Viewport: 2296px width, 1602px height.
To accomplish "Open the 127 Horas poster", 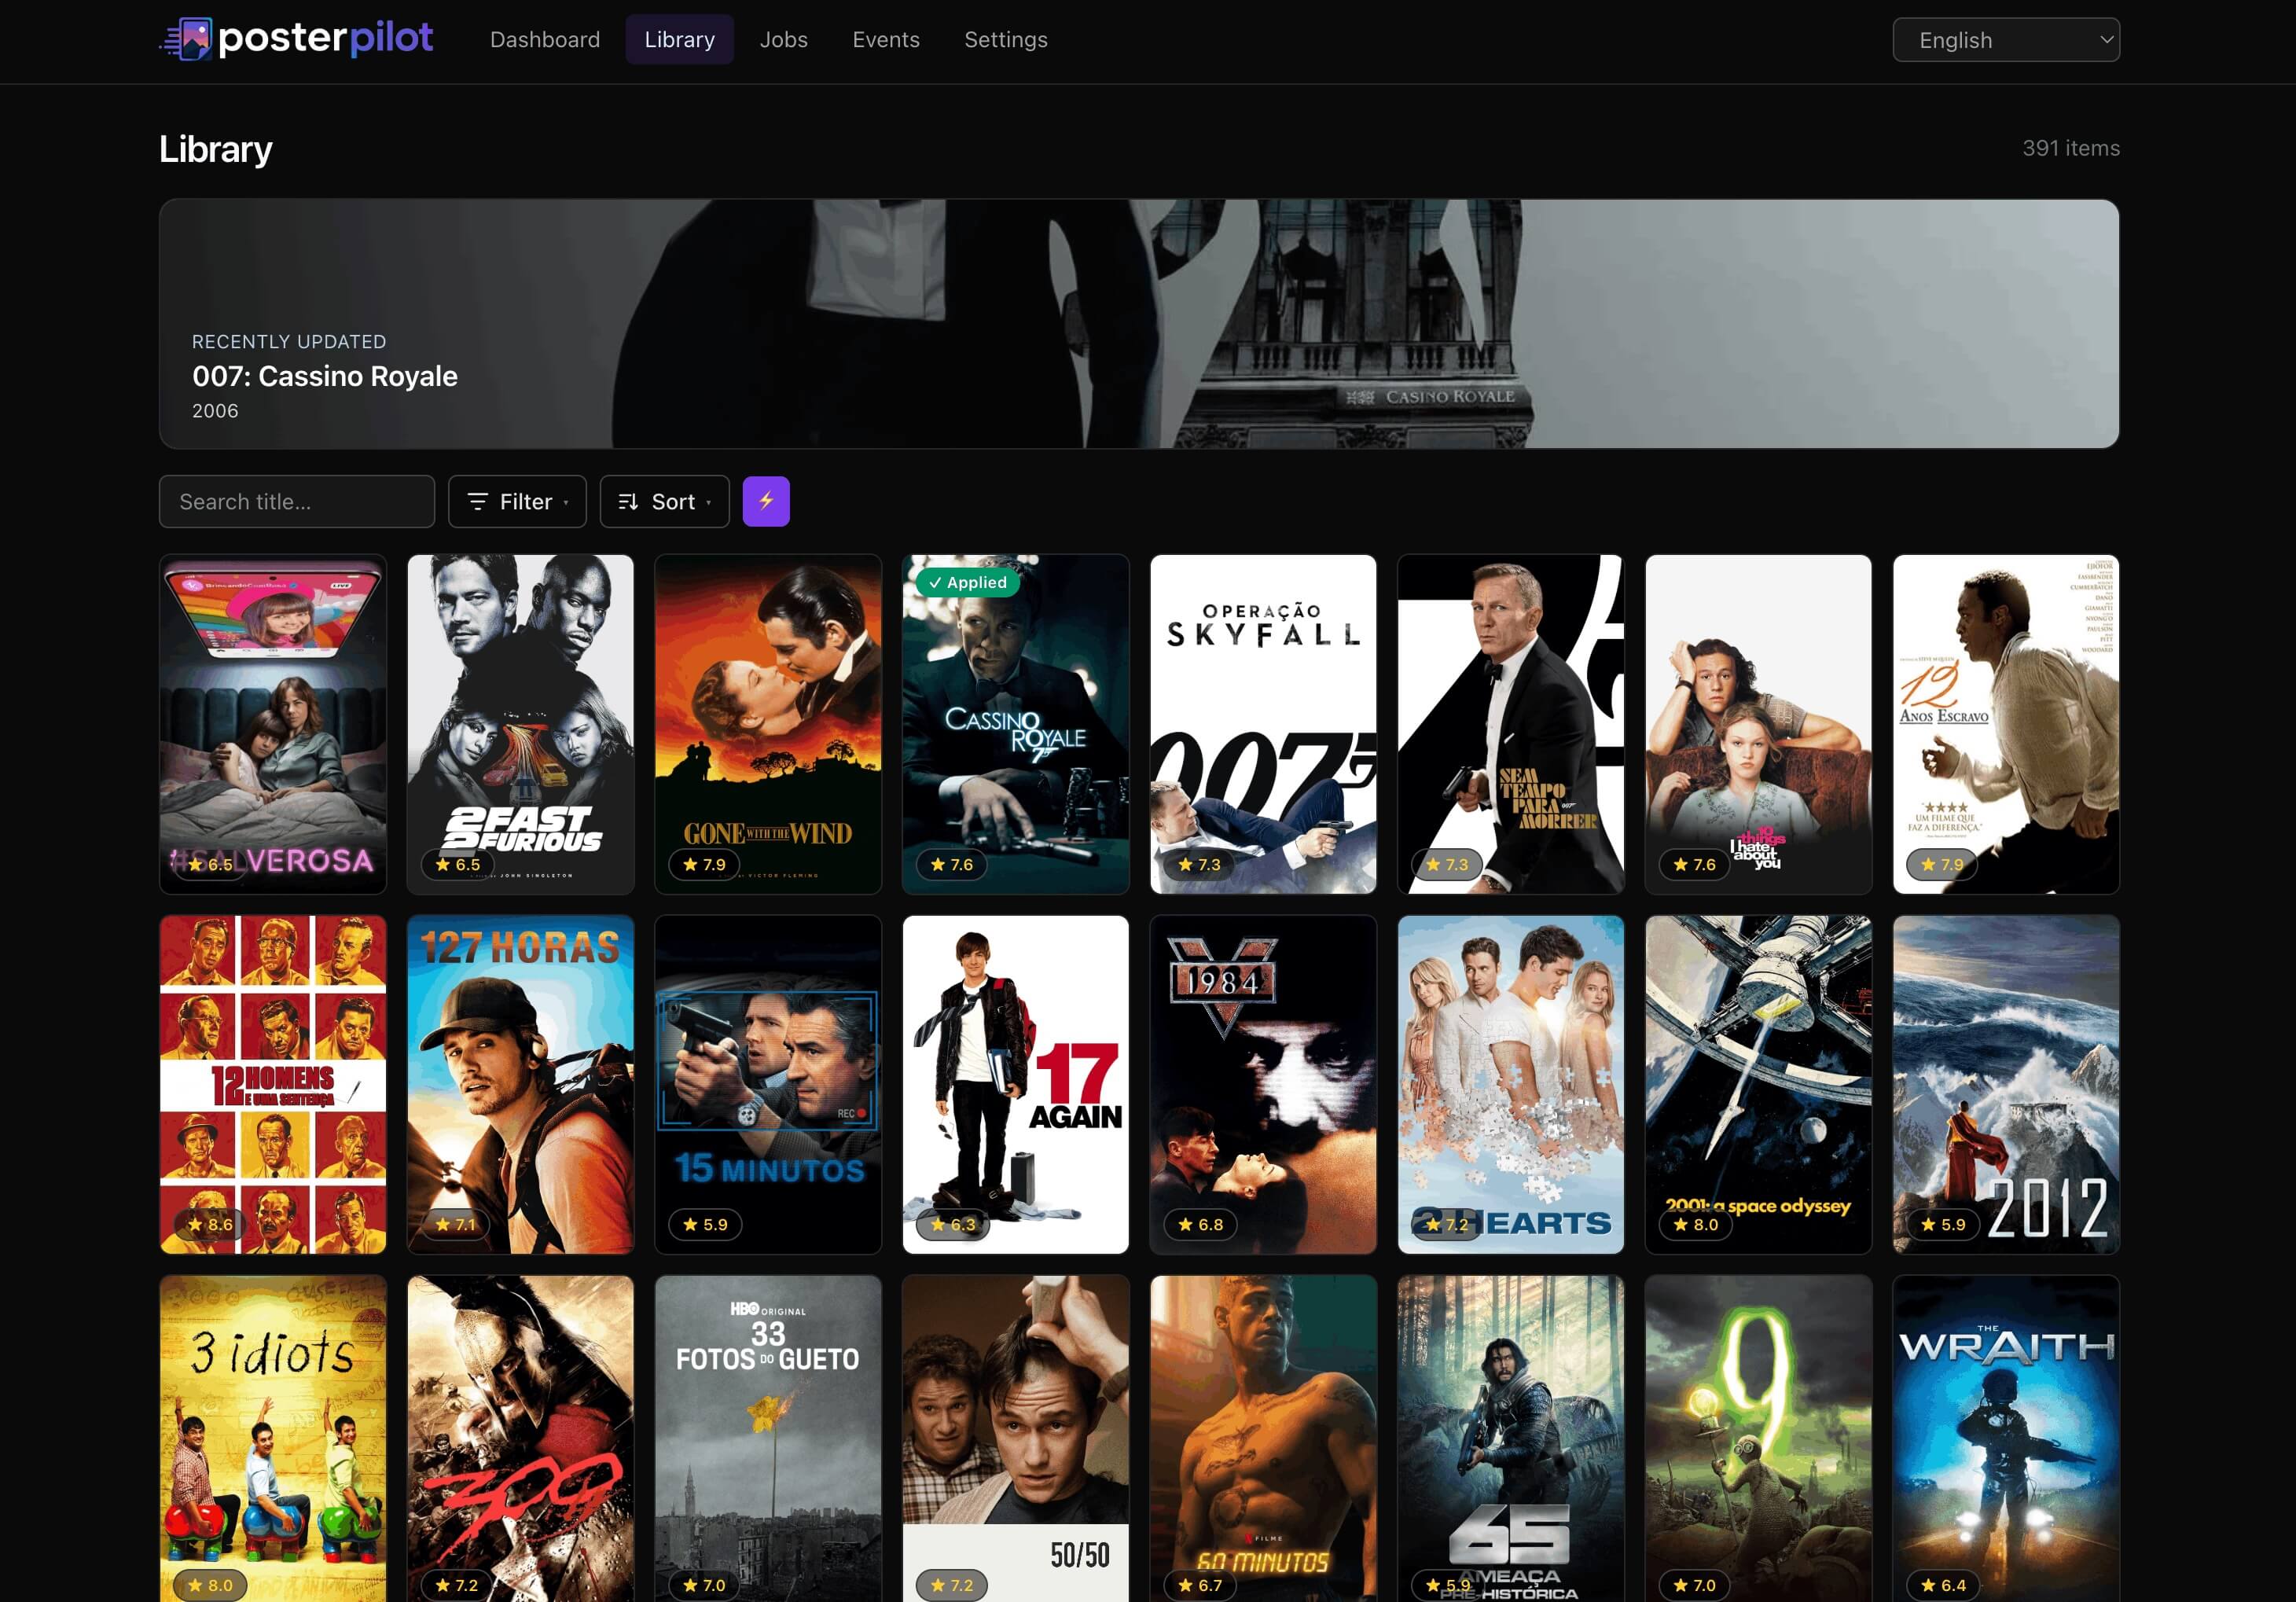I will (520, 1084).
